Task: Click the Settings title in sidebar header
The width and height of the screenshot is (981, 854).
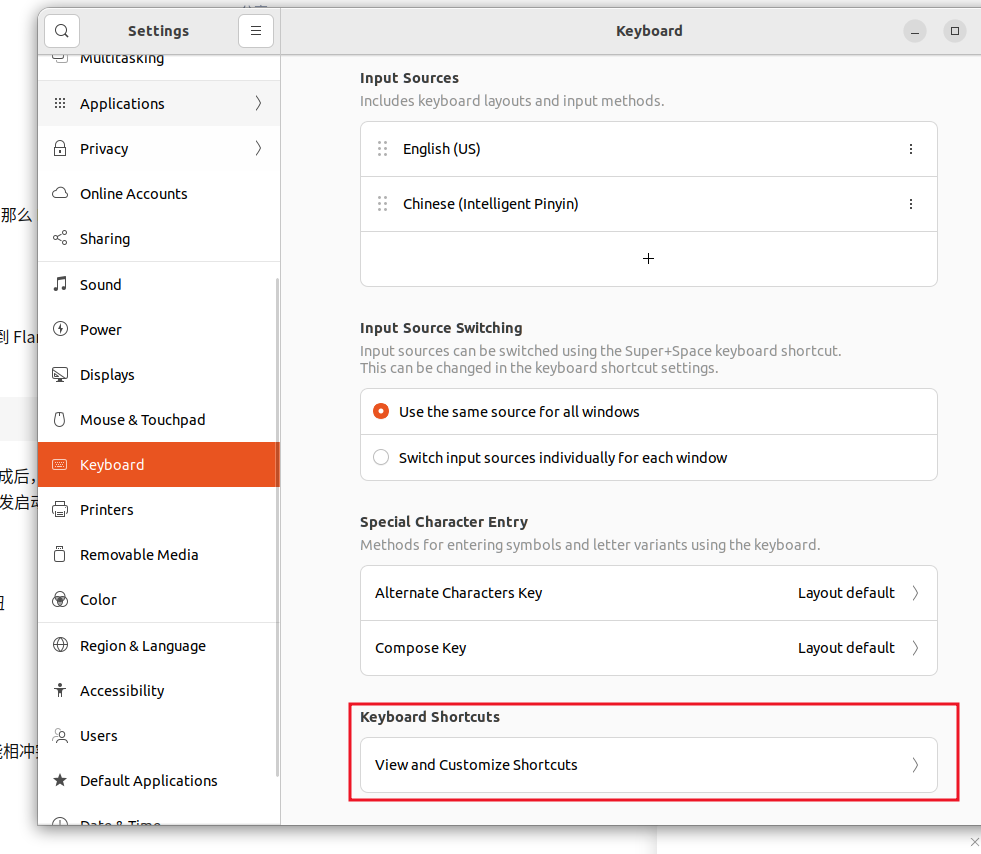Action: [x=158, y=31]
